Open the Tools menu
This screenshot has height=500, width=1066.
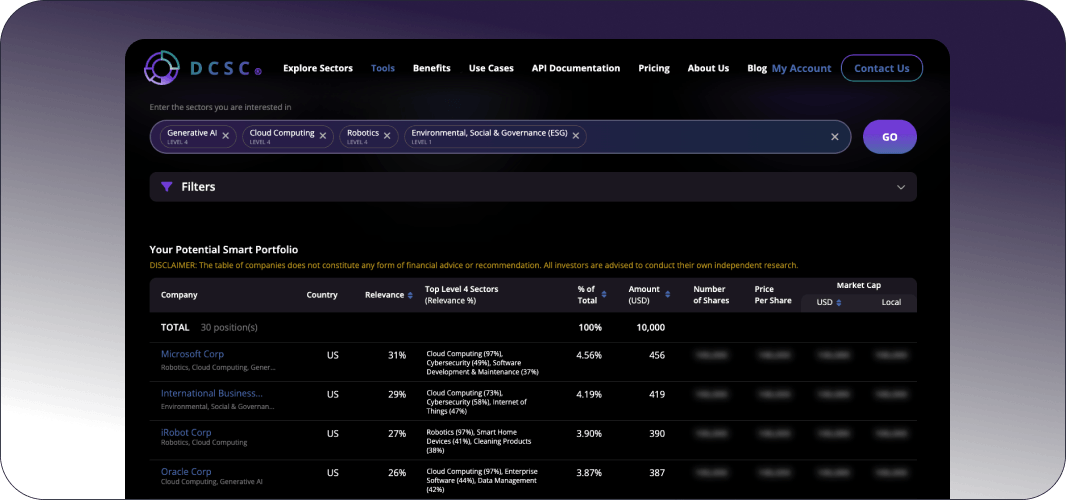tap(383, 68)
